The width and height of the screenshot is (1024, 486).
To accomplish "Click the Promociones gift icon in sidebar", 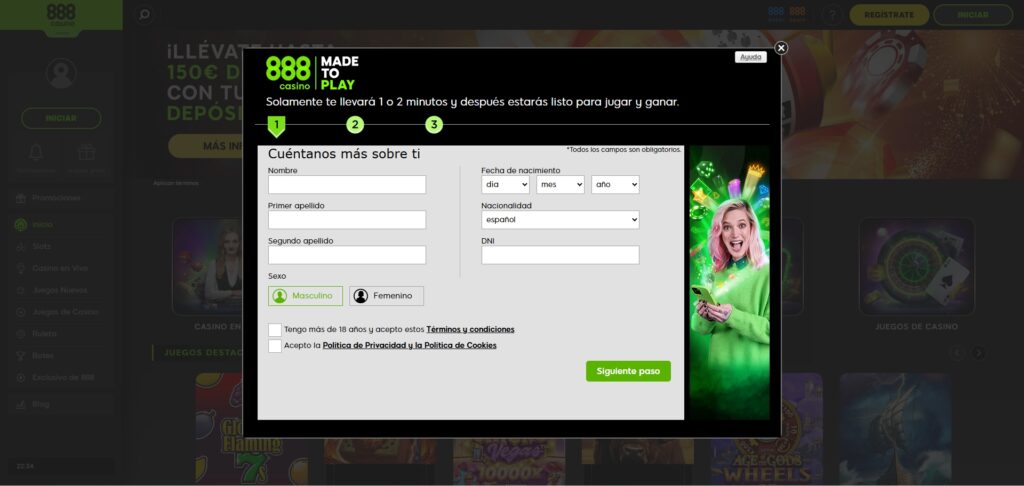I will (x=20, y=198).
